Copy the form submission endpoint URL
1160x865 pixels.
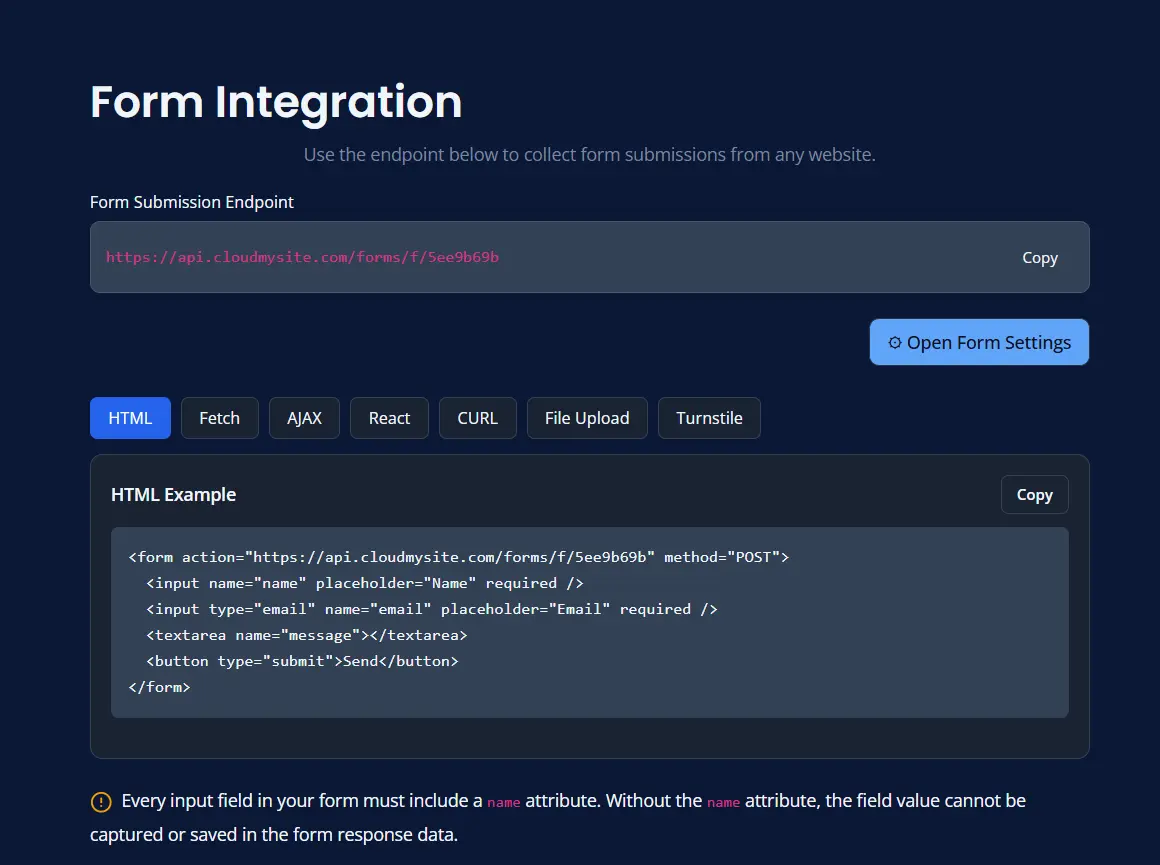[1039, 257]
